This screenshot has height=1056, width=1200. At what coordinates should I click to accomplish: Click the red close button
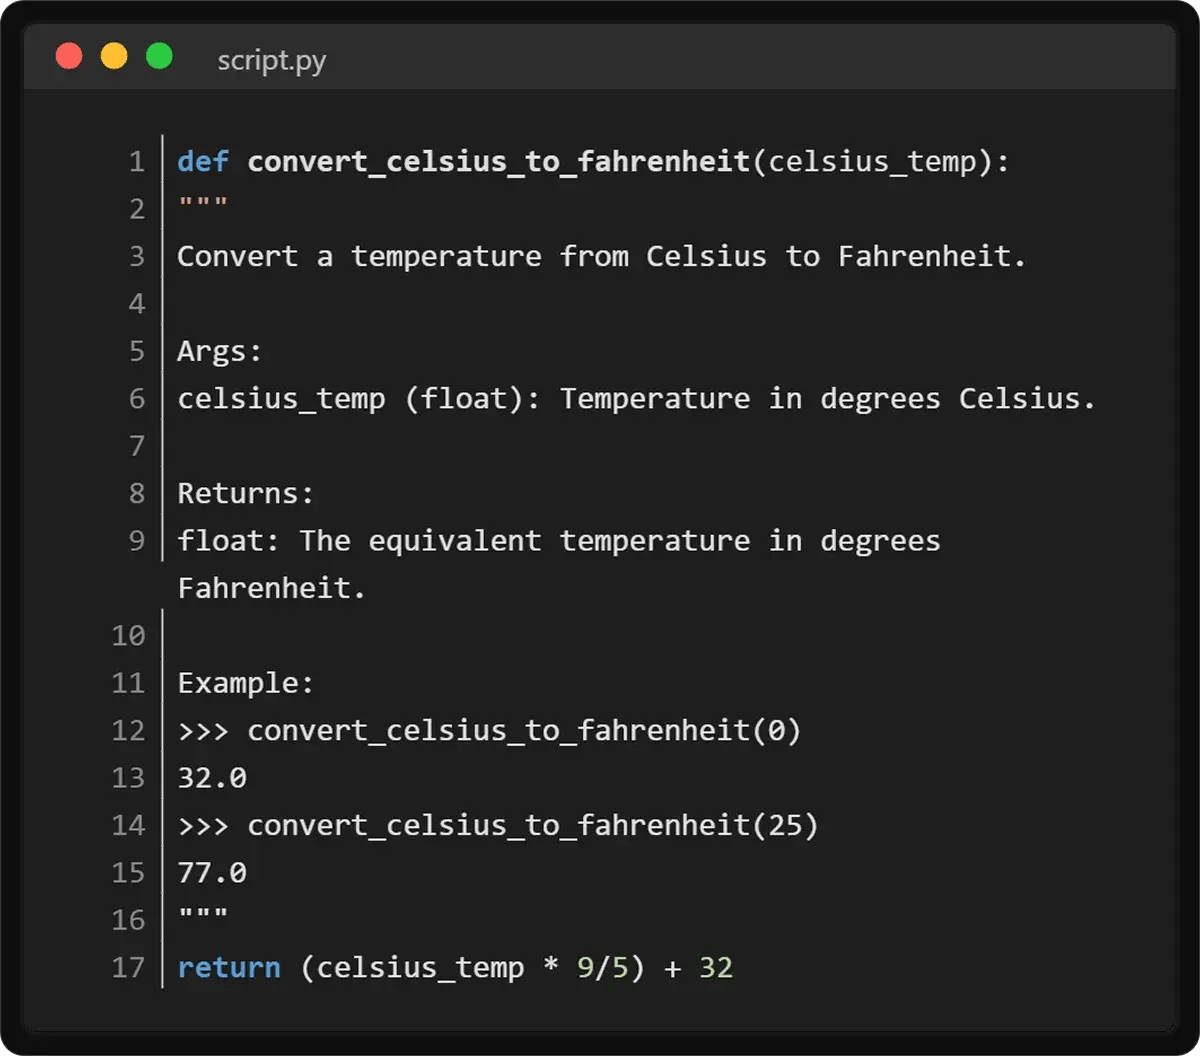tap(69, 56)
